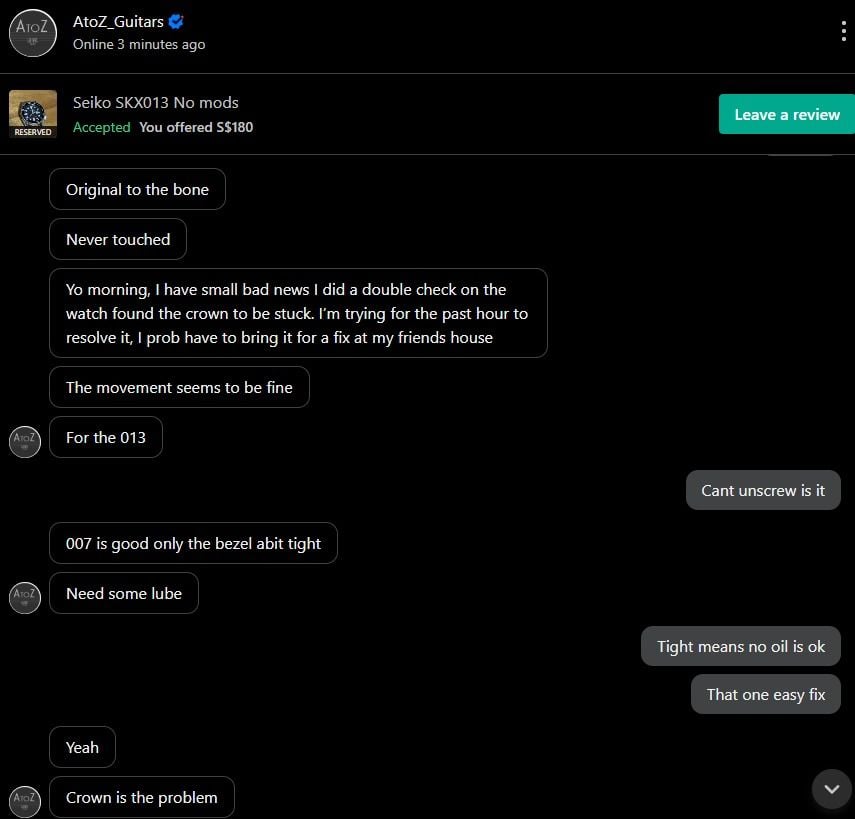Click the AtoZ_Guitars username

[118, 22]
